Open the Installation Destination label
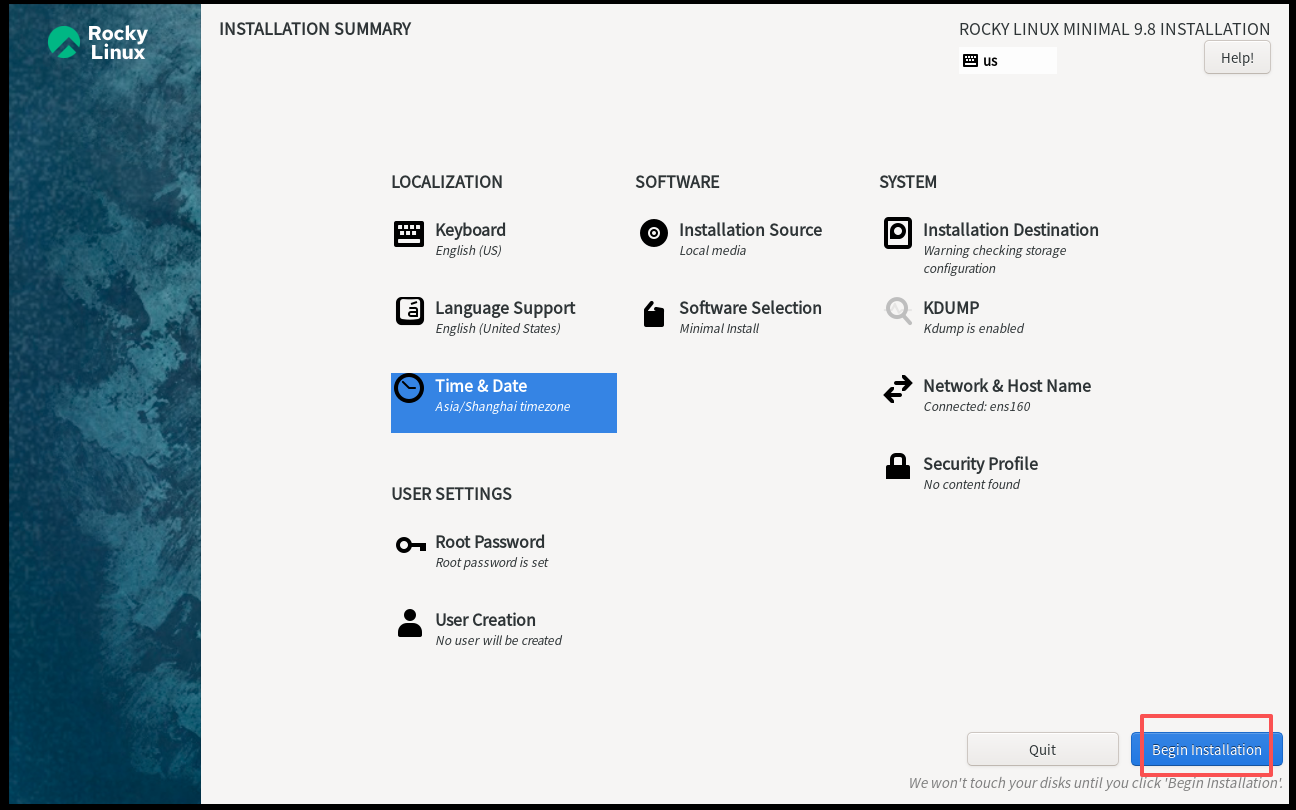 pos(1011,230)
